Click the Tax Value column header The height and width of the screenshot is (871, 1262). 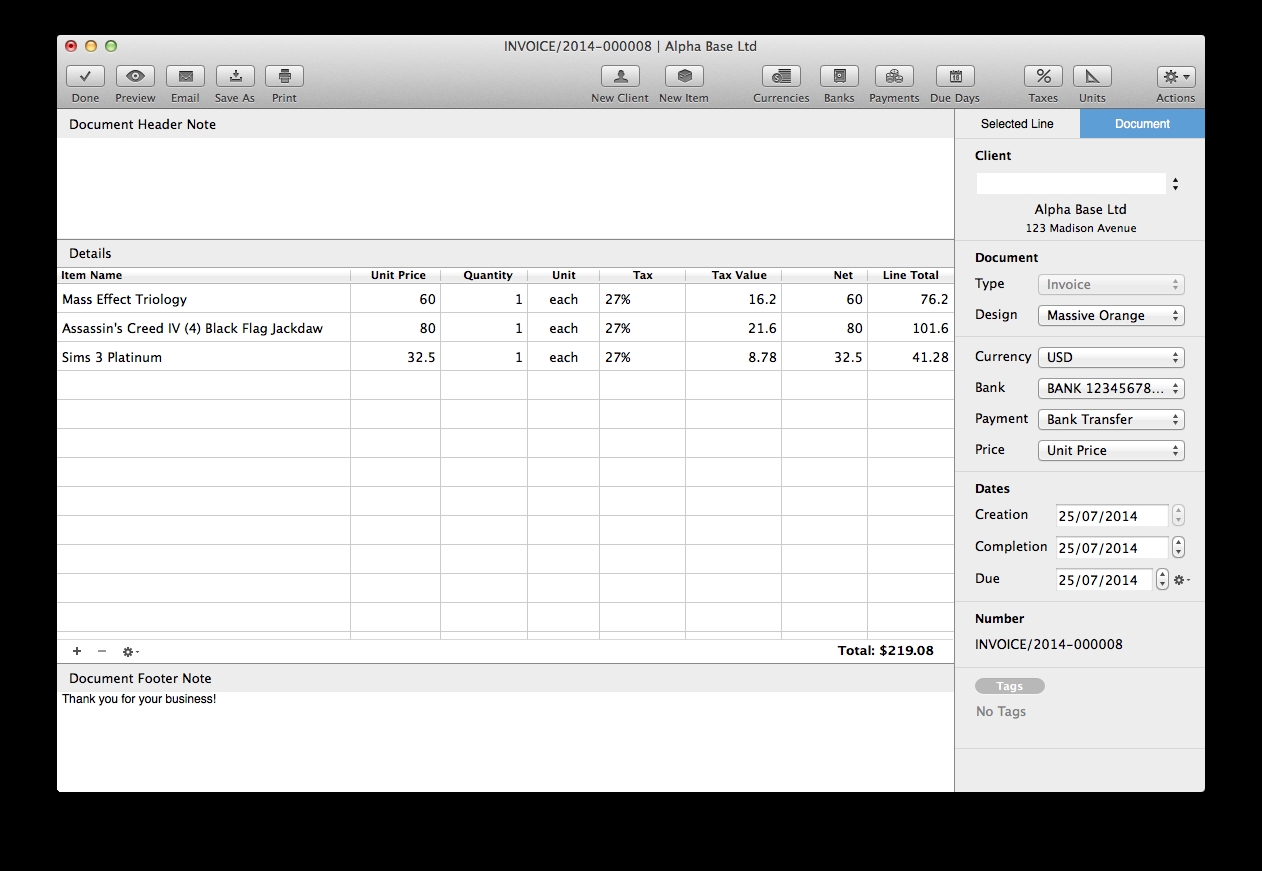[734, 275]
